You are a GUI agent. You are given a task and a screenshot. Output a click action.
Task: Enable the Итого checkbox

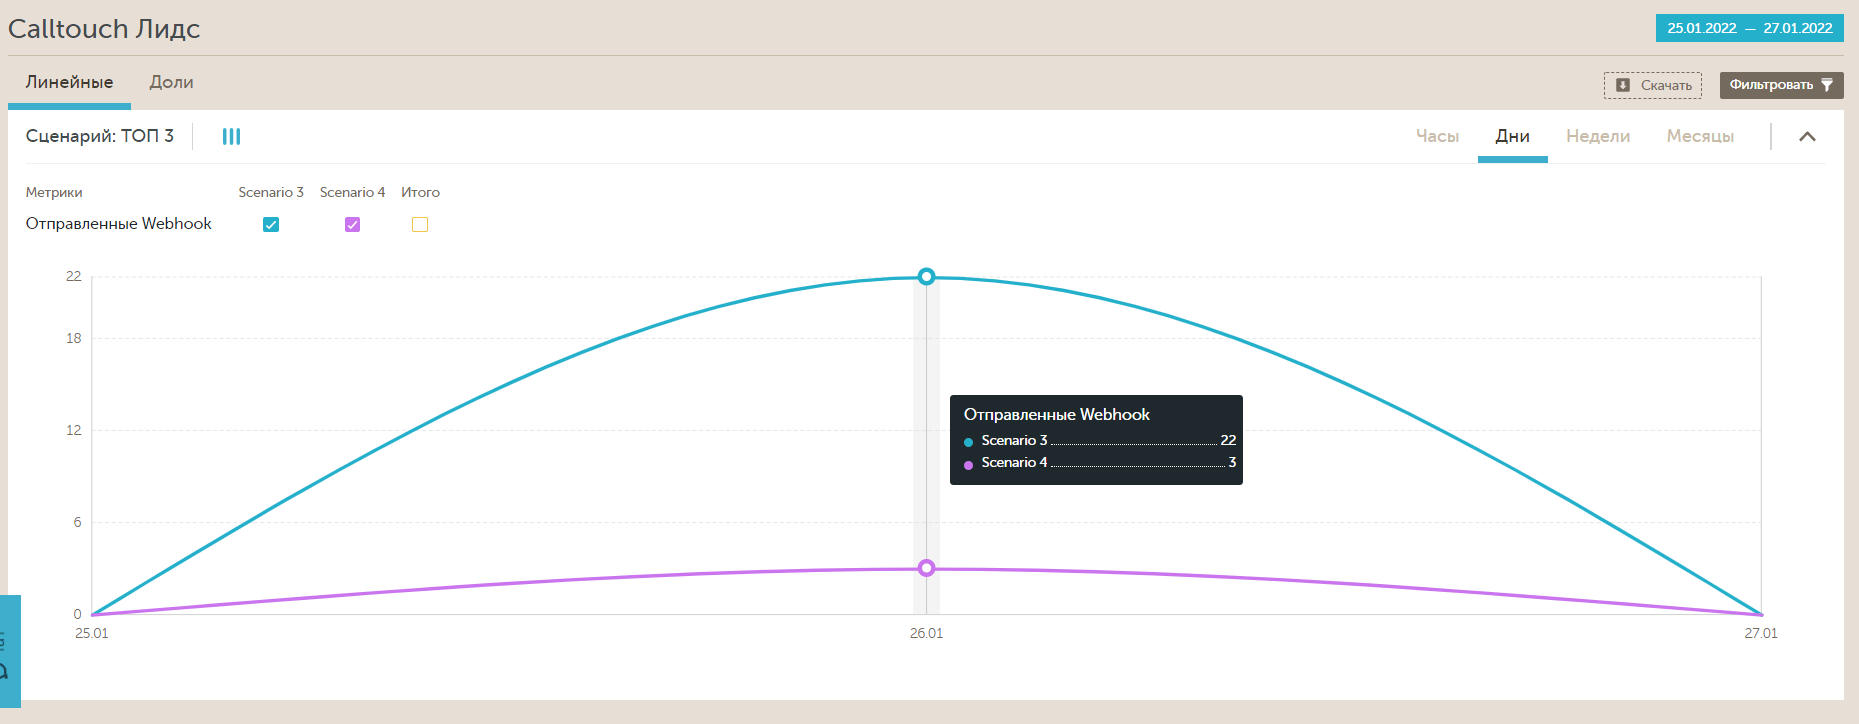click(x=420, y=224)
